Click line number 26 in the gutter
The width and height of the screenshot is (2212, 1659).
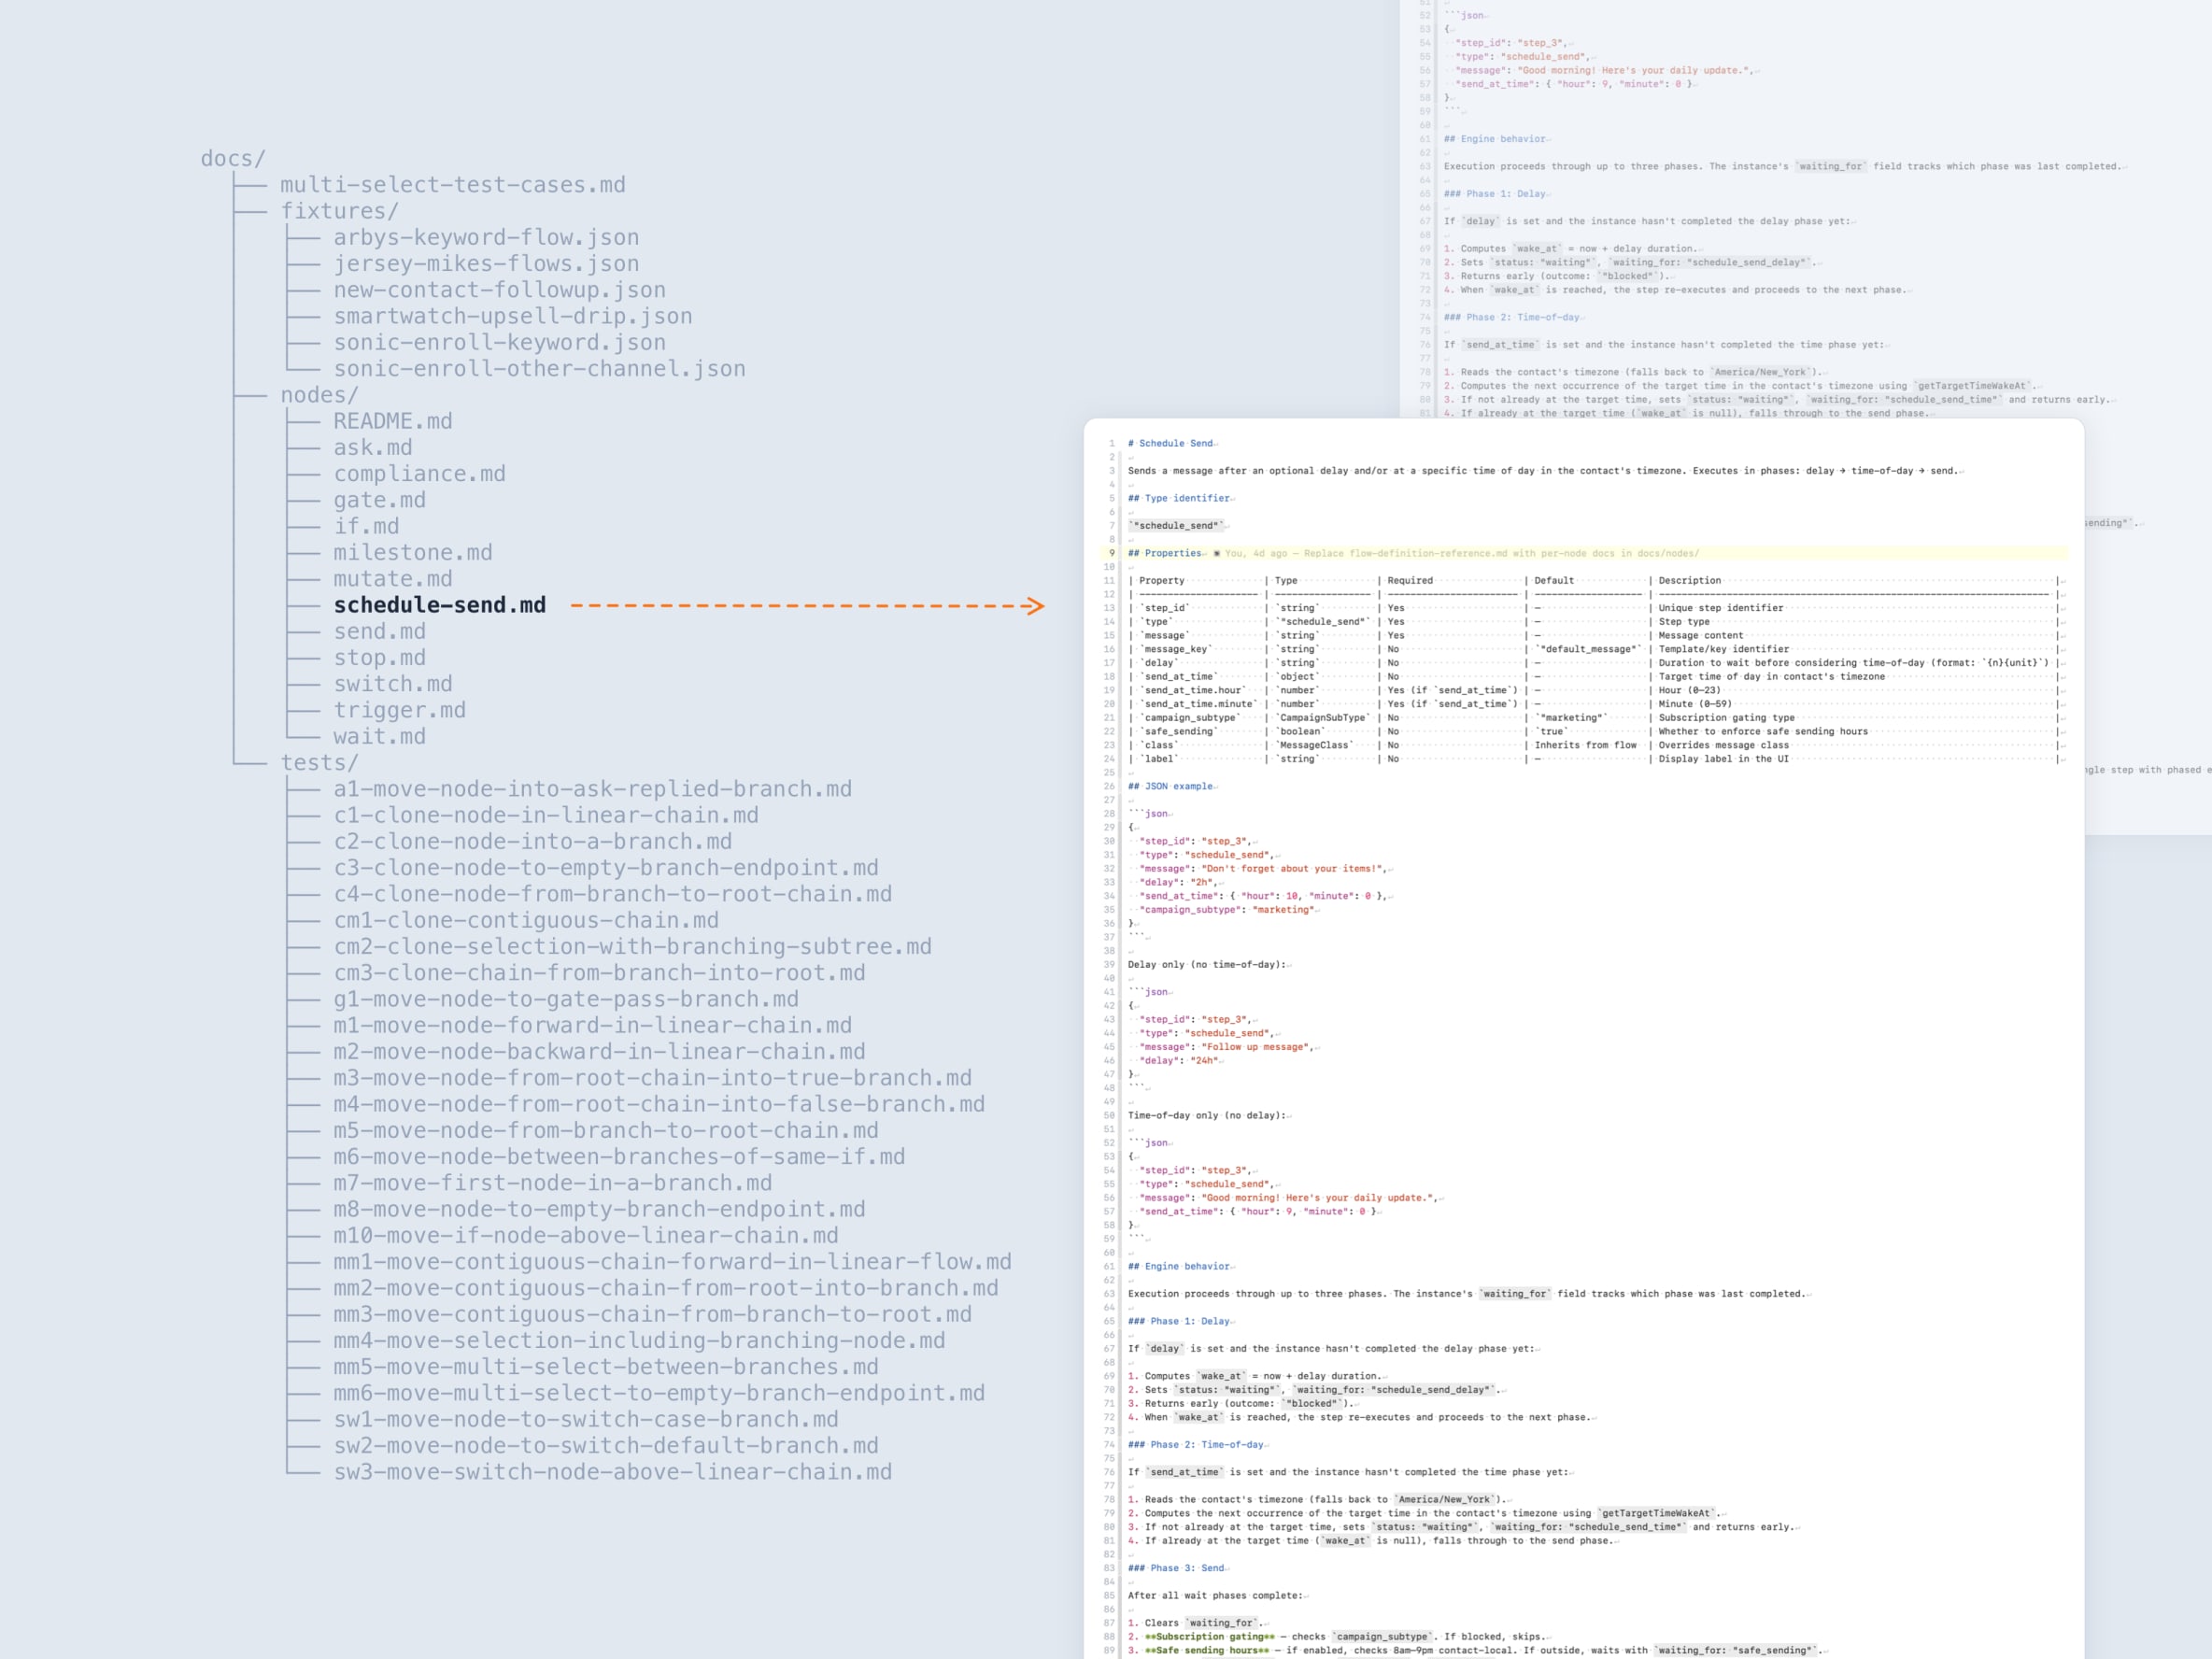point(1109,786)
